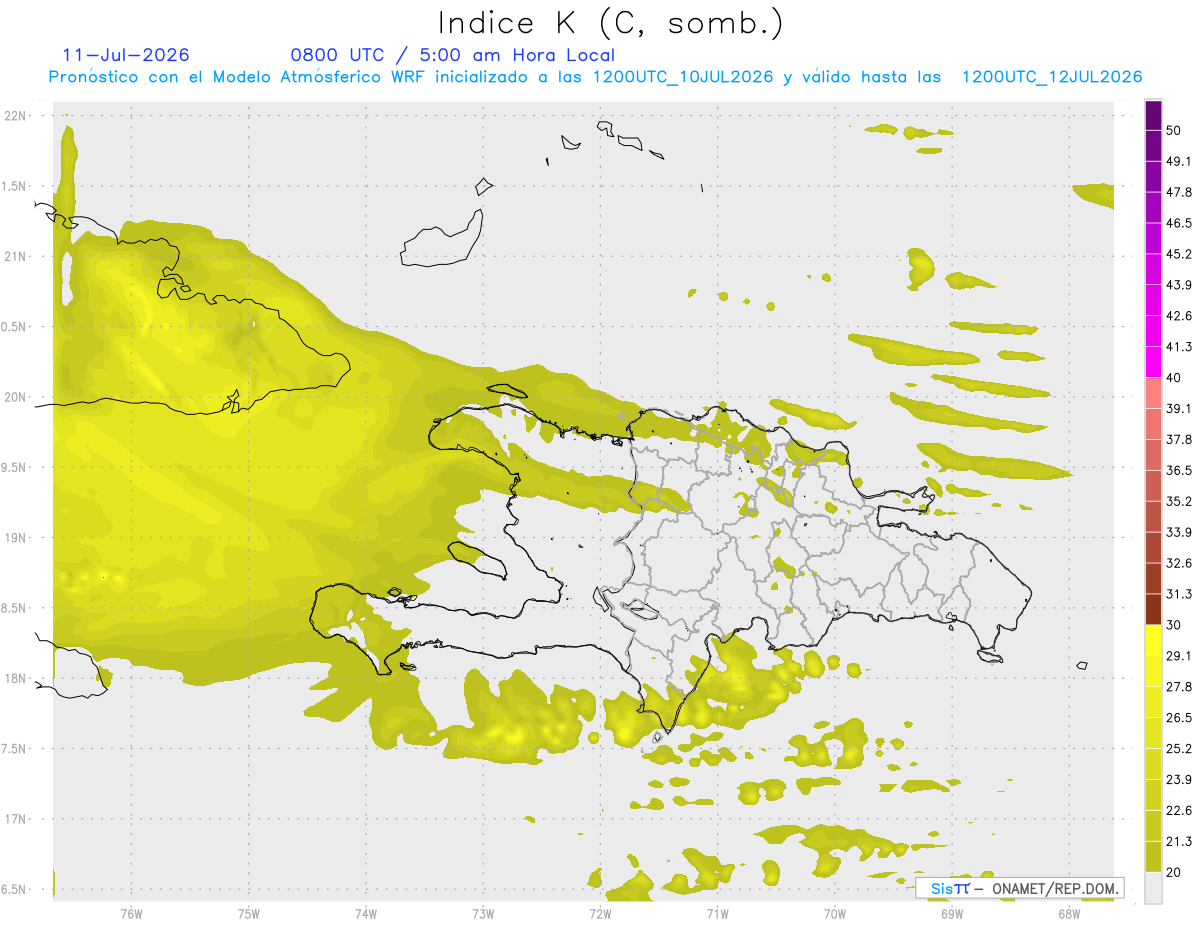Click the "17N" latitude axis label
Screen dimensions: 1200x927
click(x=17, y=819)
